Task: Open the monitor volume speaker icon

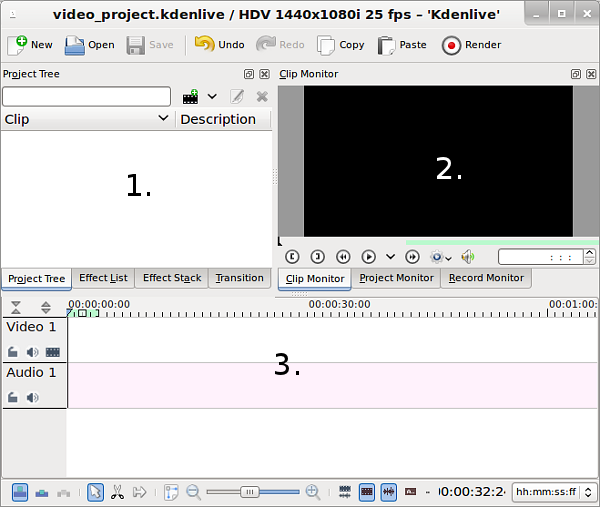Action: tap(467, 257)
